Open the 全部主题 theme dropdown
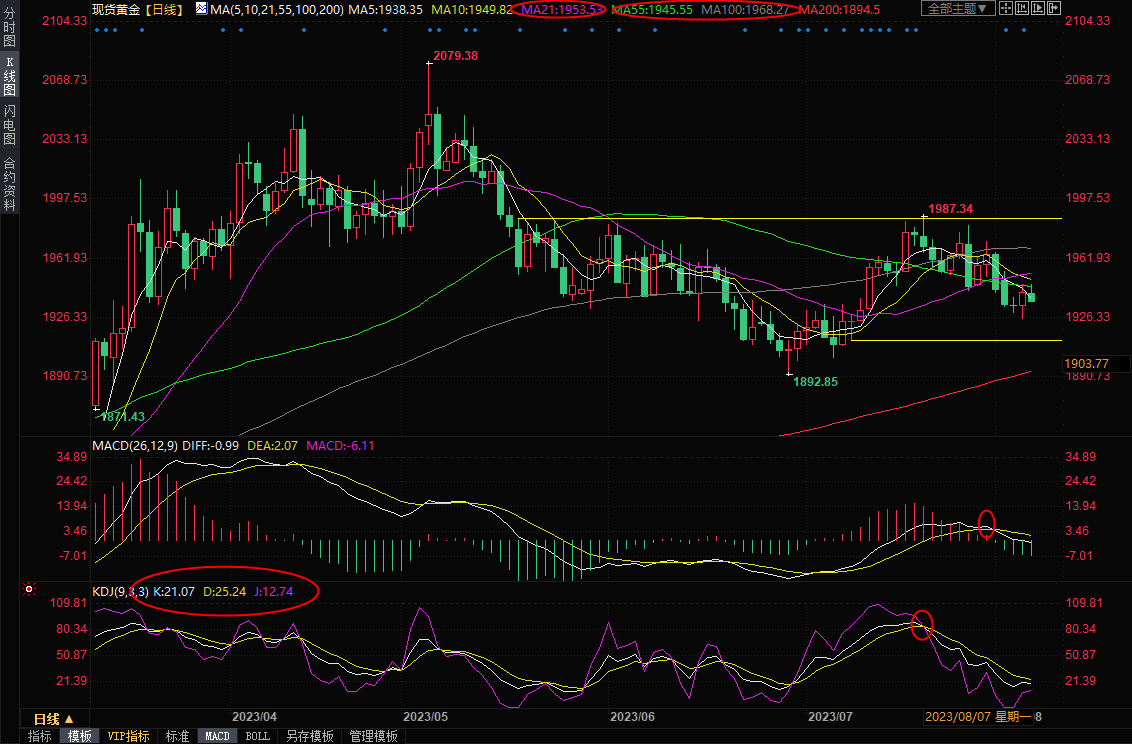 coord(958,8)
